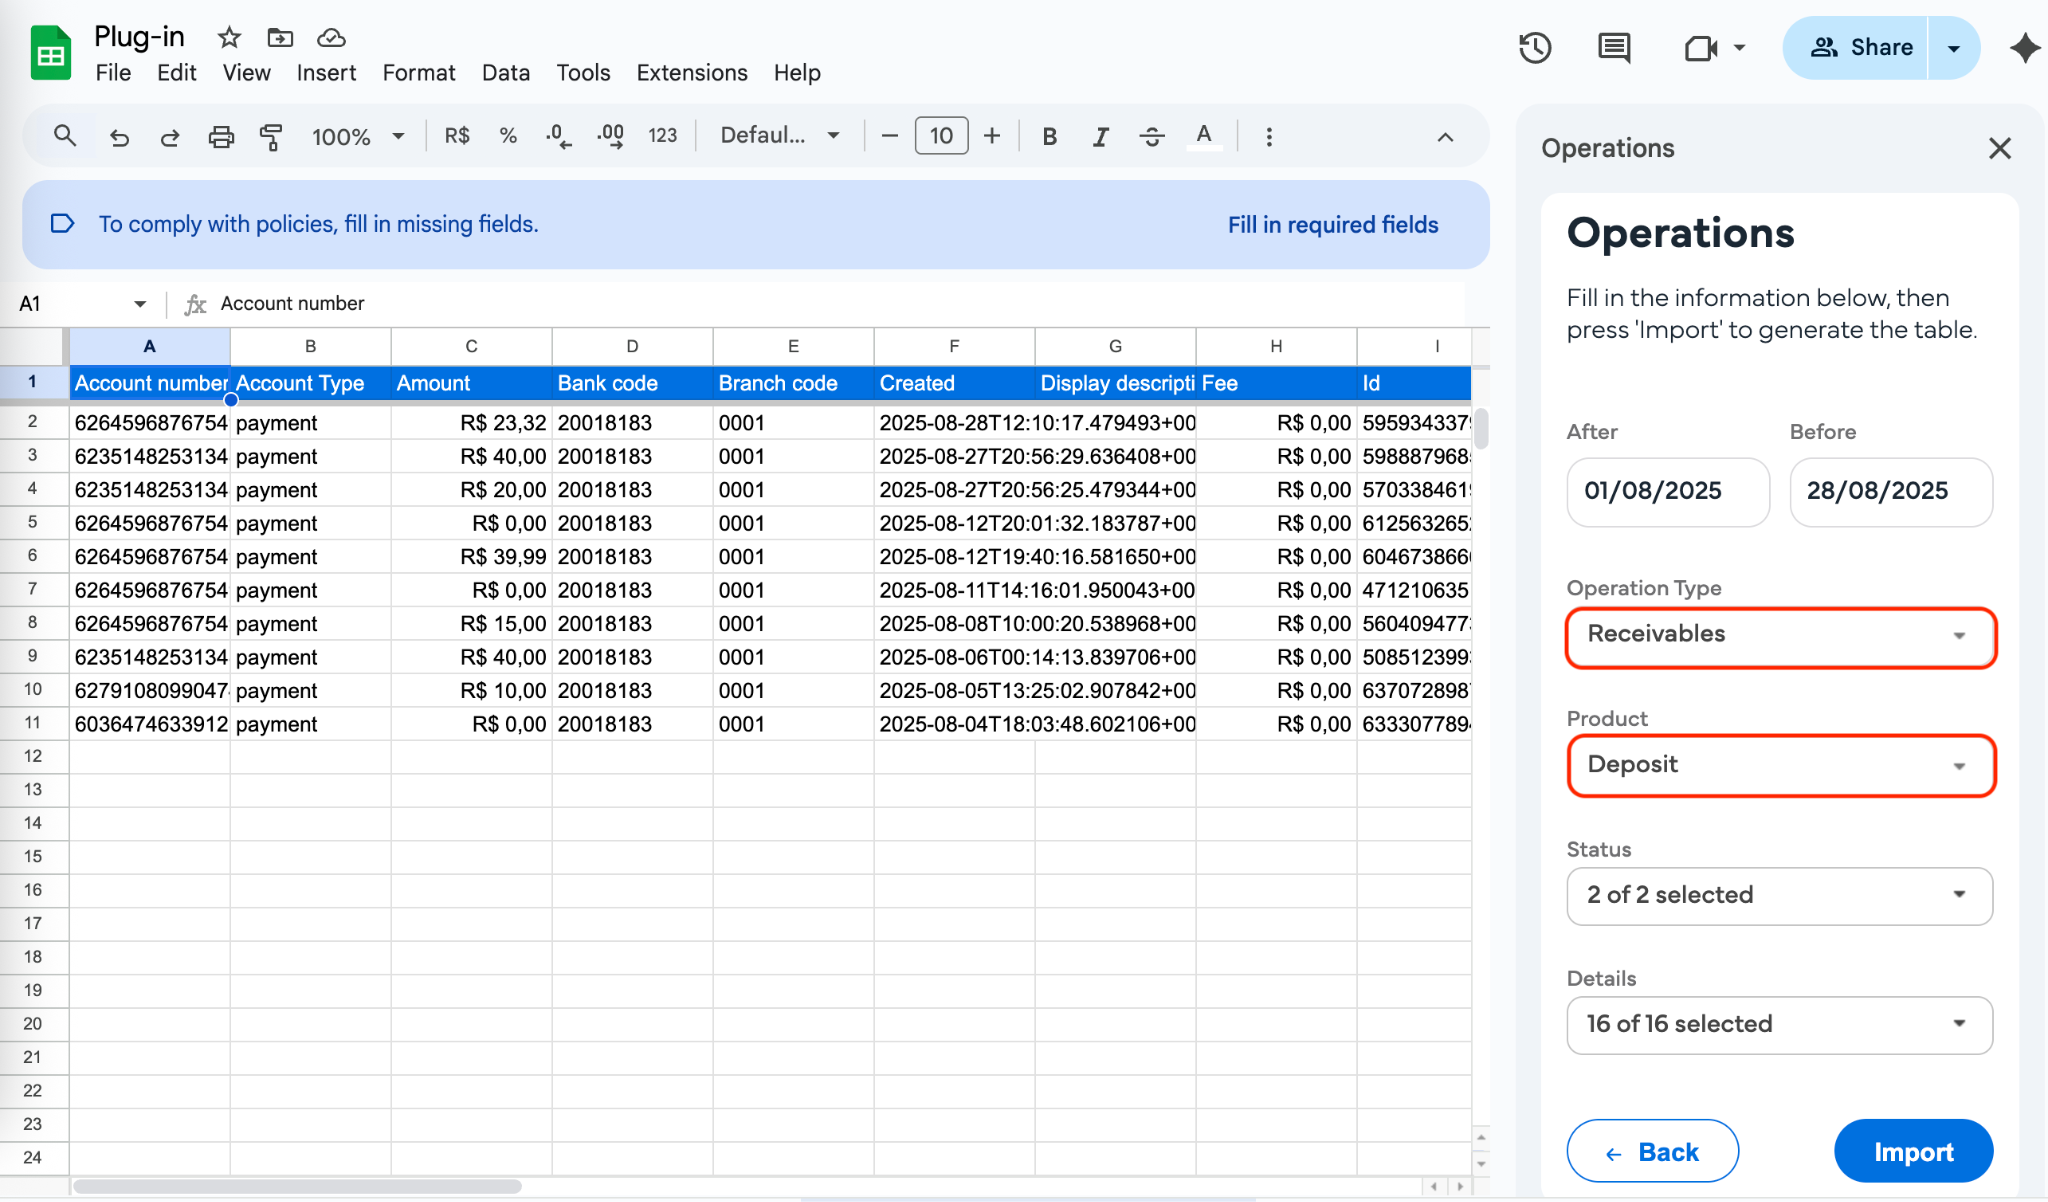Open the Product Deposit dropdown
The width and height of the screenshot is (2048, 1202).
1780,766
